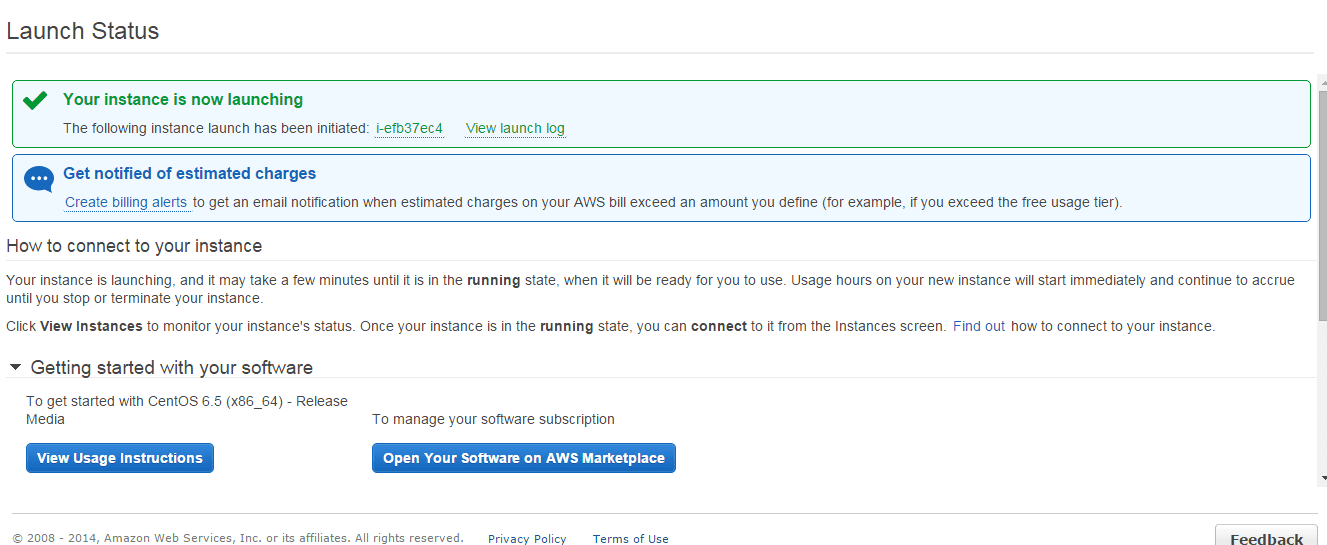This screenshot has width=1327, height=545.
Task: Click the 'Your instance is now launching' heading
Action: [x=183, y=99]
